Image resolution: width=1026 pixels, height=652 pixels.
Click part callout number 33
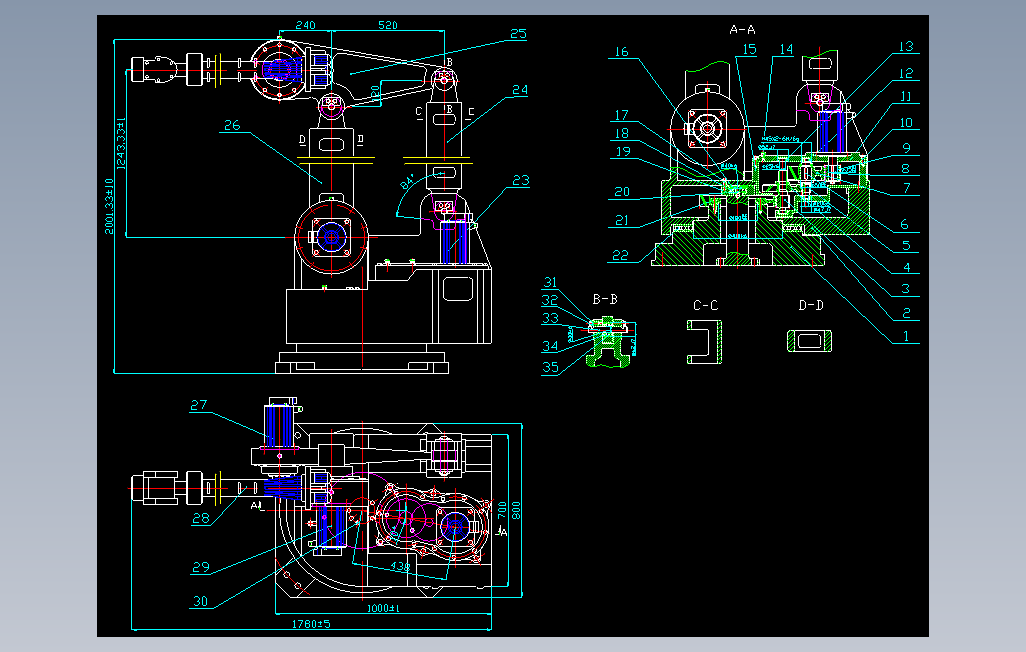coord(550,318)
